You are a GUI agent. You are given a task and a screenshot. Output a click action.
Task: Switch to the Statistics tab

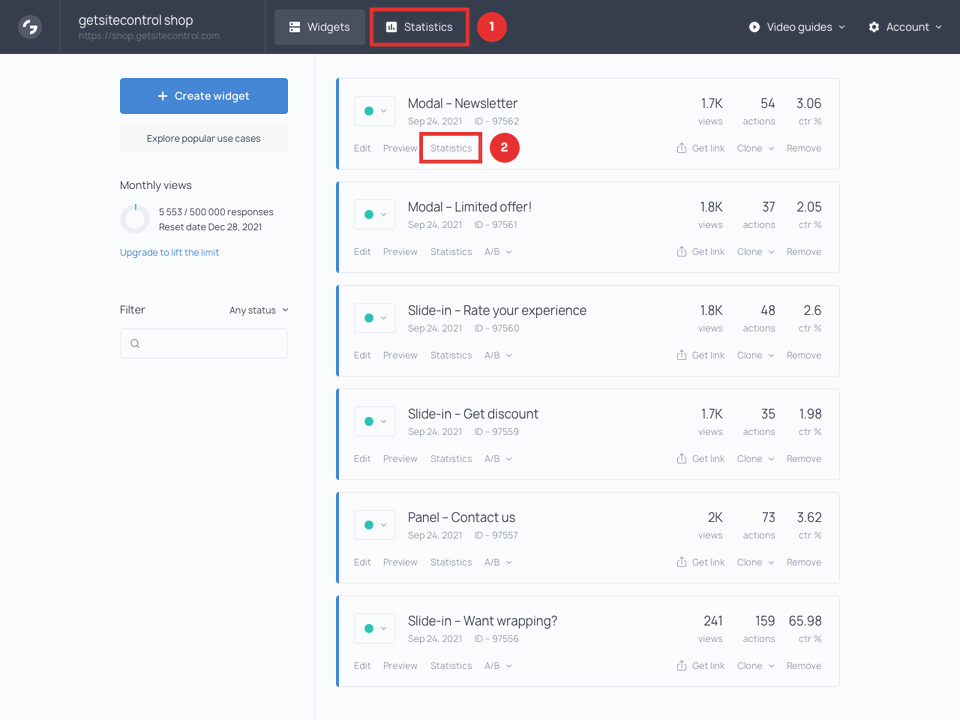pyautogui.click(x=419, y=27)
